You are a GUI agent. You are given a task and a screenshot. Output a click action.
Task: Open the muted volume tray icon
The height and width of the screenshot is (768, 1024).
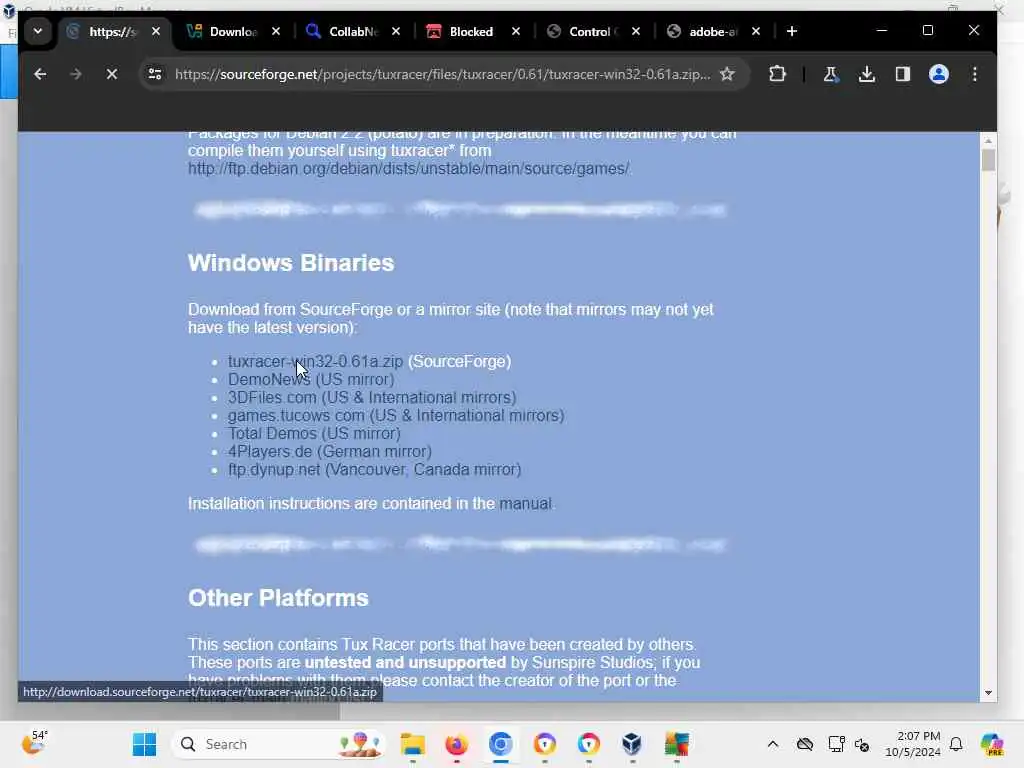point(862,744)
